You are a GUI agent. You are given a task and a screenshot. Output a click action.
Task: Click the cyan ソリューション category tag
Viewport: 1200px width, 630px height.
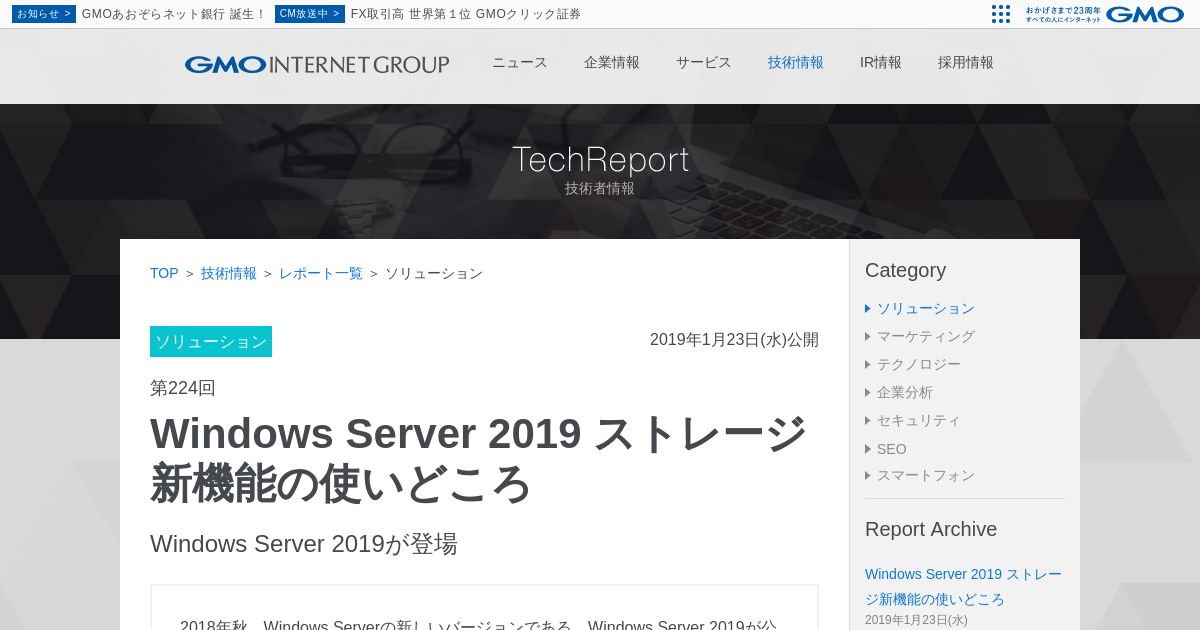211,341
